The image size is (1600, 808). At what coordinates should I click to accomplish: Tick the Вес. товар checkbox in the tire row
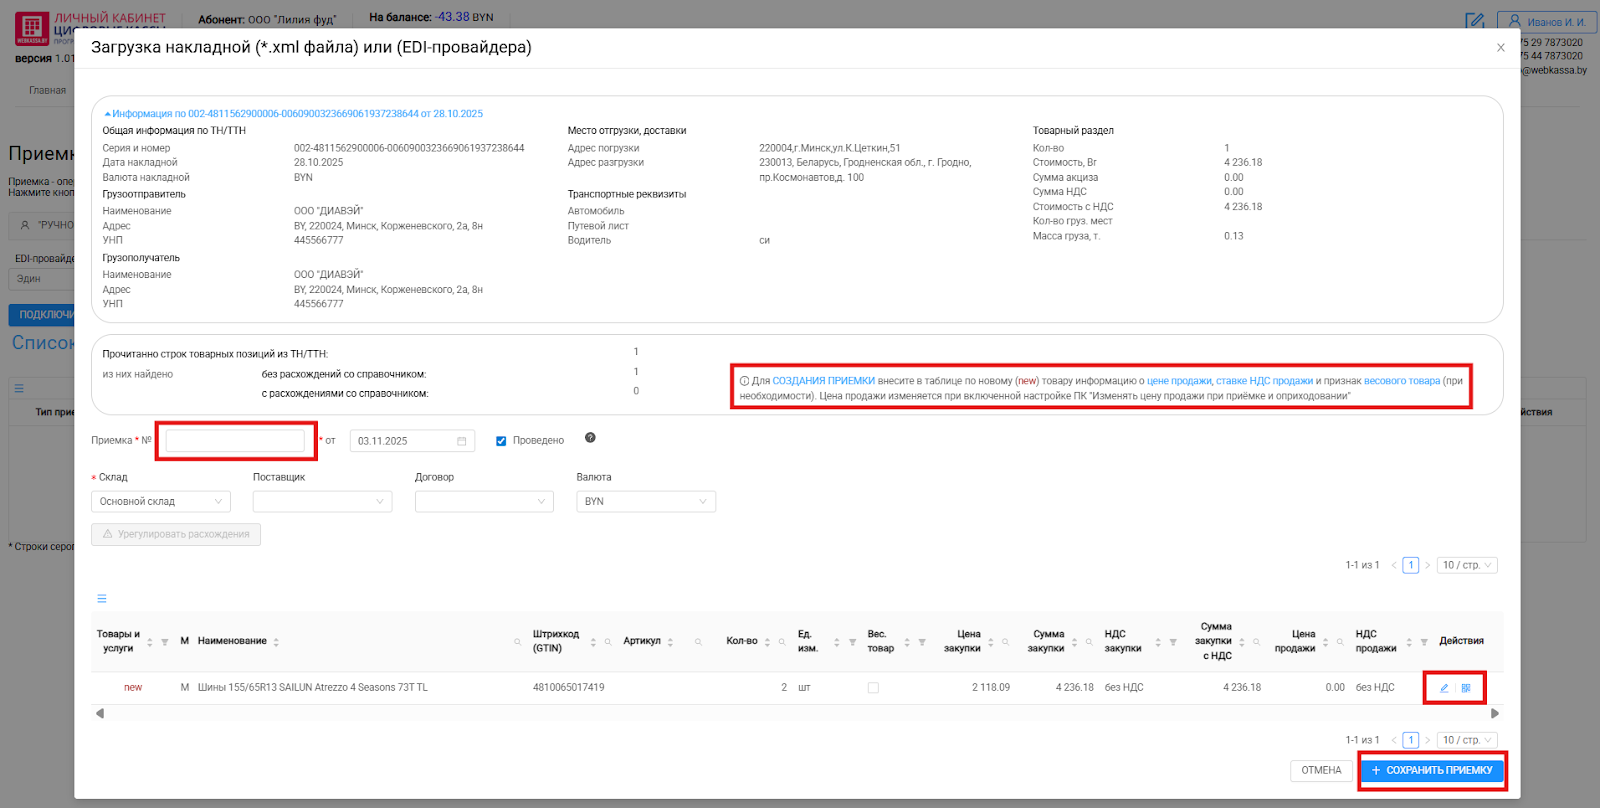click(873, 688)
